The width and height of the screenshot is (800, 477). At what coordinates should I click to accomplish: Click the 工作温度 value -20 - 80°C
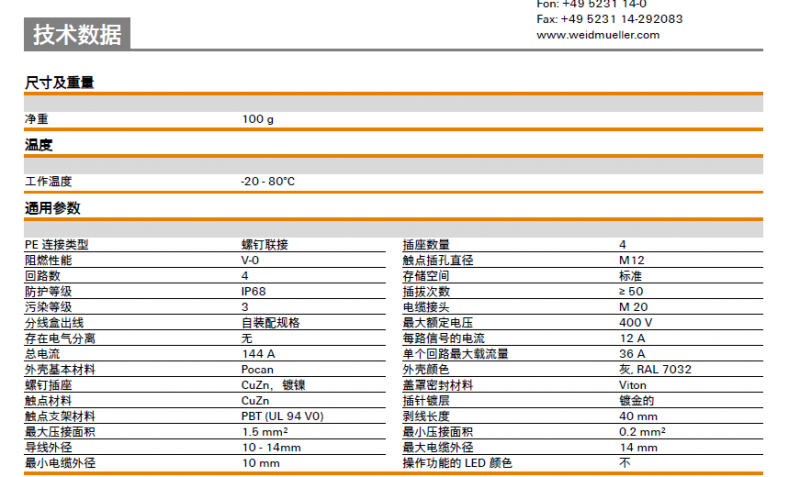[268, 181]
